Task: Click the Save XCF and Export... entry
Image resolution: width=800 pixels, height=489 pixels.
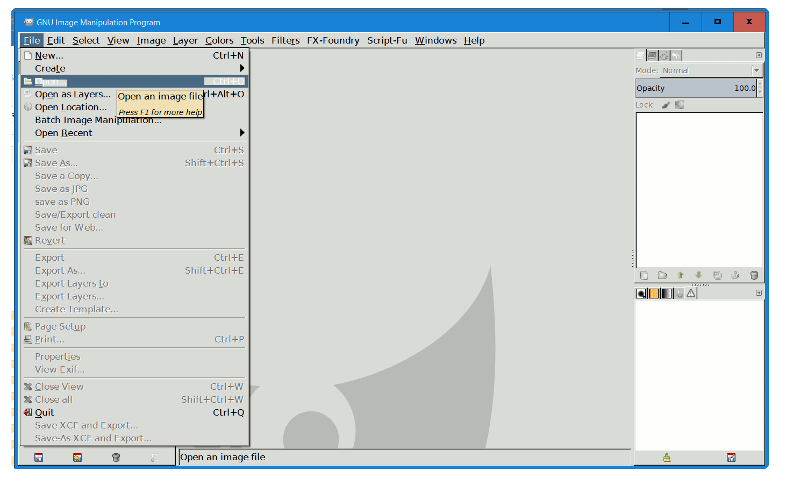Action: (135, 425)
